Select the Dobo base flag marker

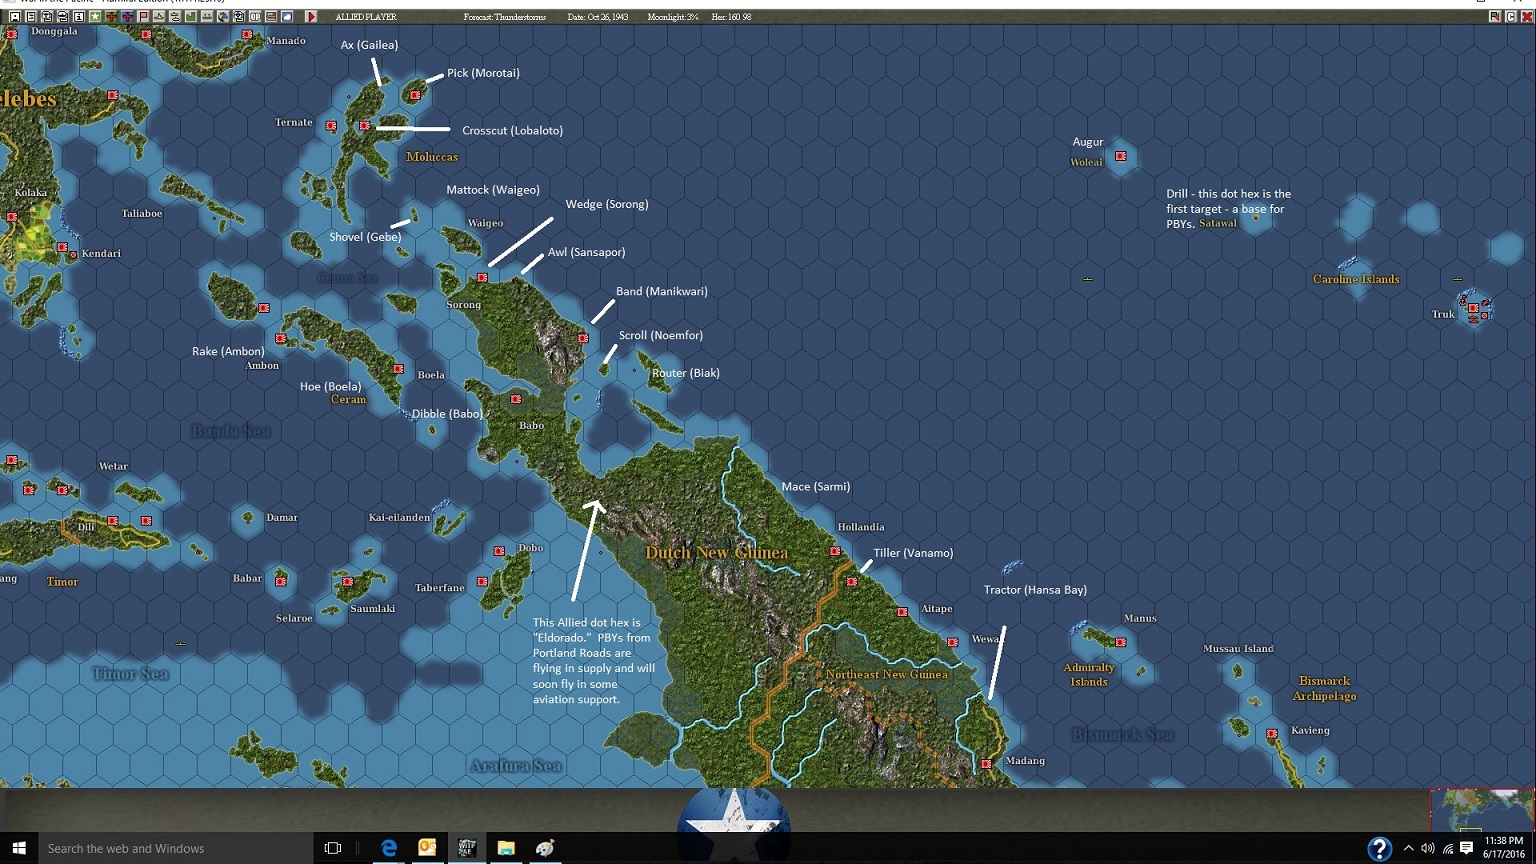click(499, 551)
